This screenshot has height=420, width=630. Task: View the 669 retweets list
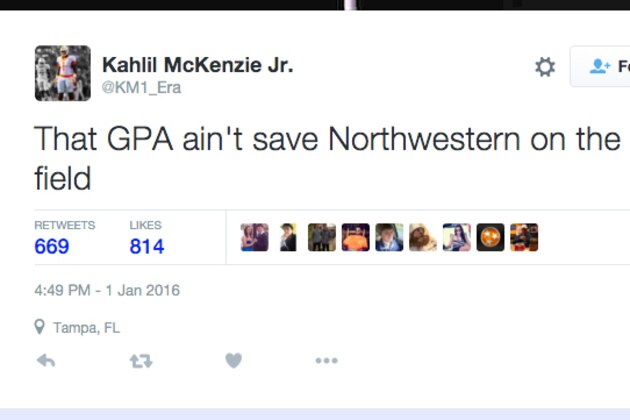[52, 246]
